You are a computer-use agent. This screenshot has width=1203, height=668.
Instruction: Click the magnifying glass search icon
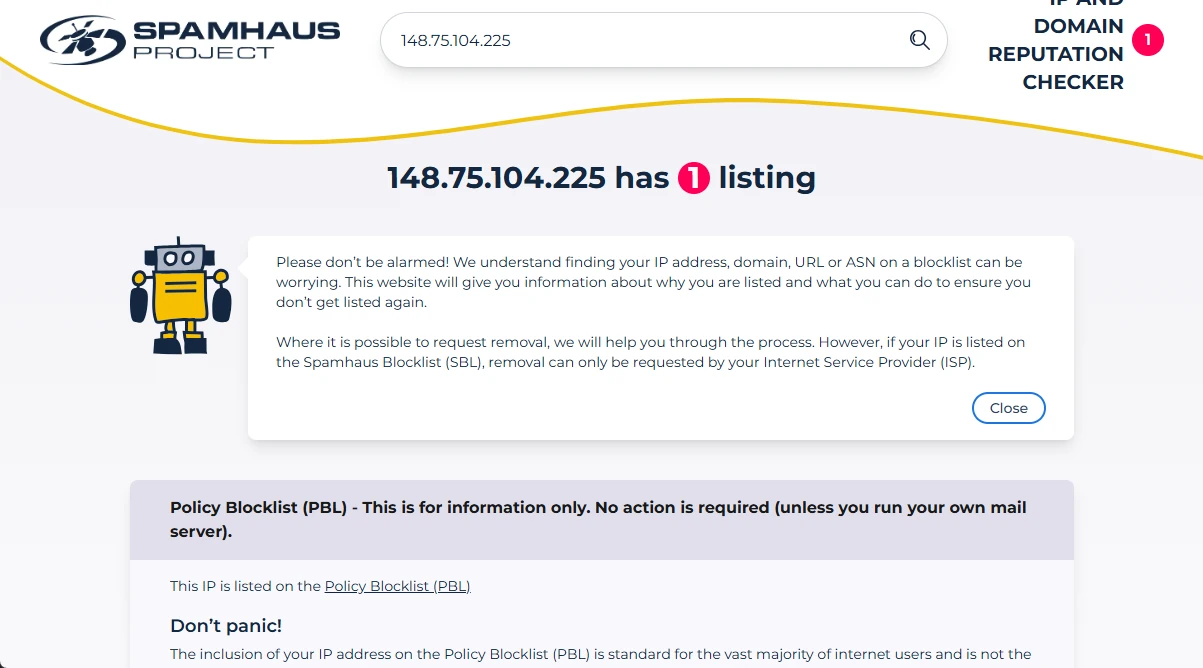tap(919, 40)
